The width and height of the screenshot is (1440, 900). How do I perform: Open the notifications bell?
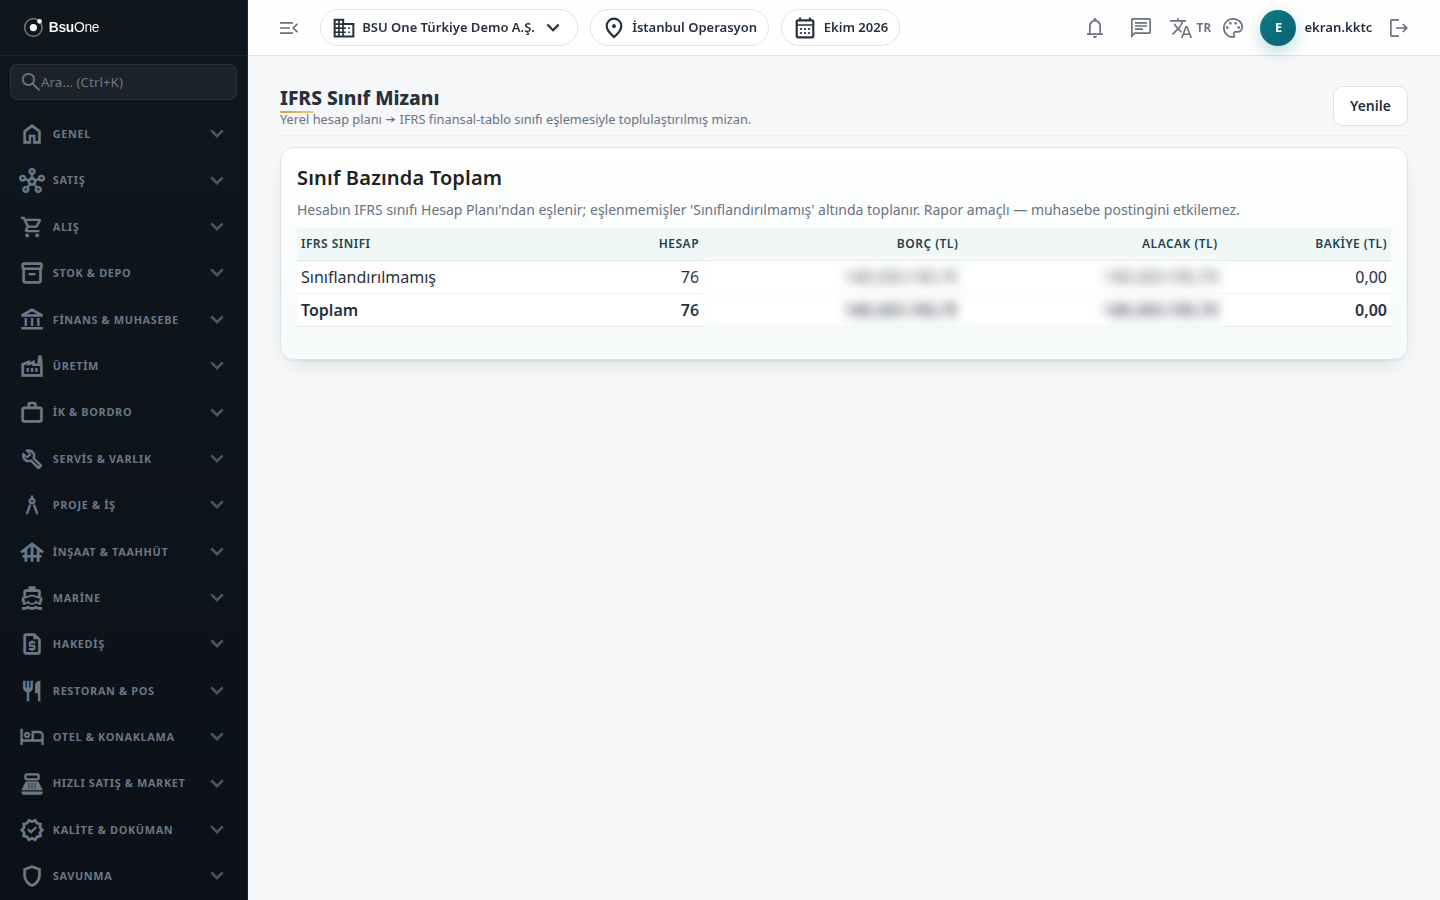(1095, 28)
